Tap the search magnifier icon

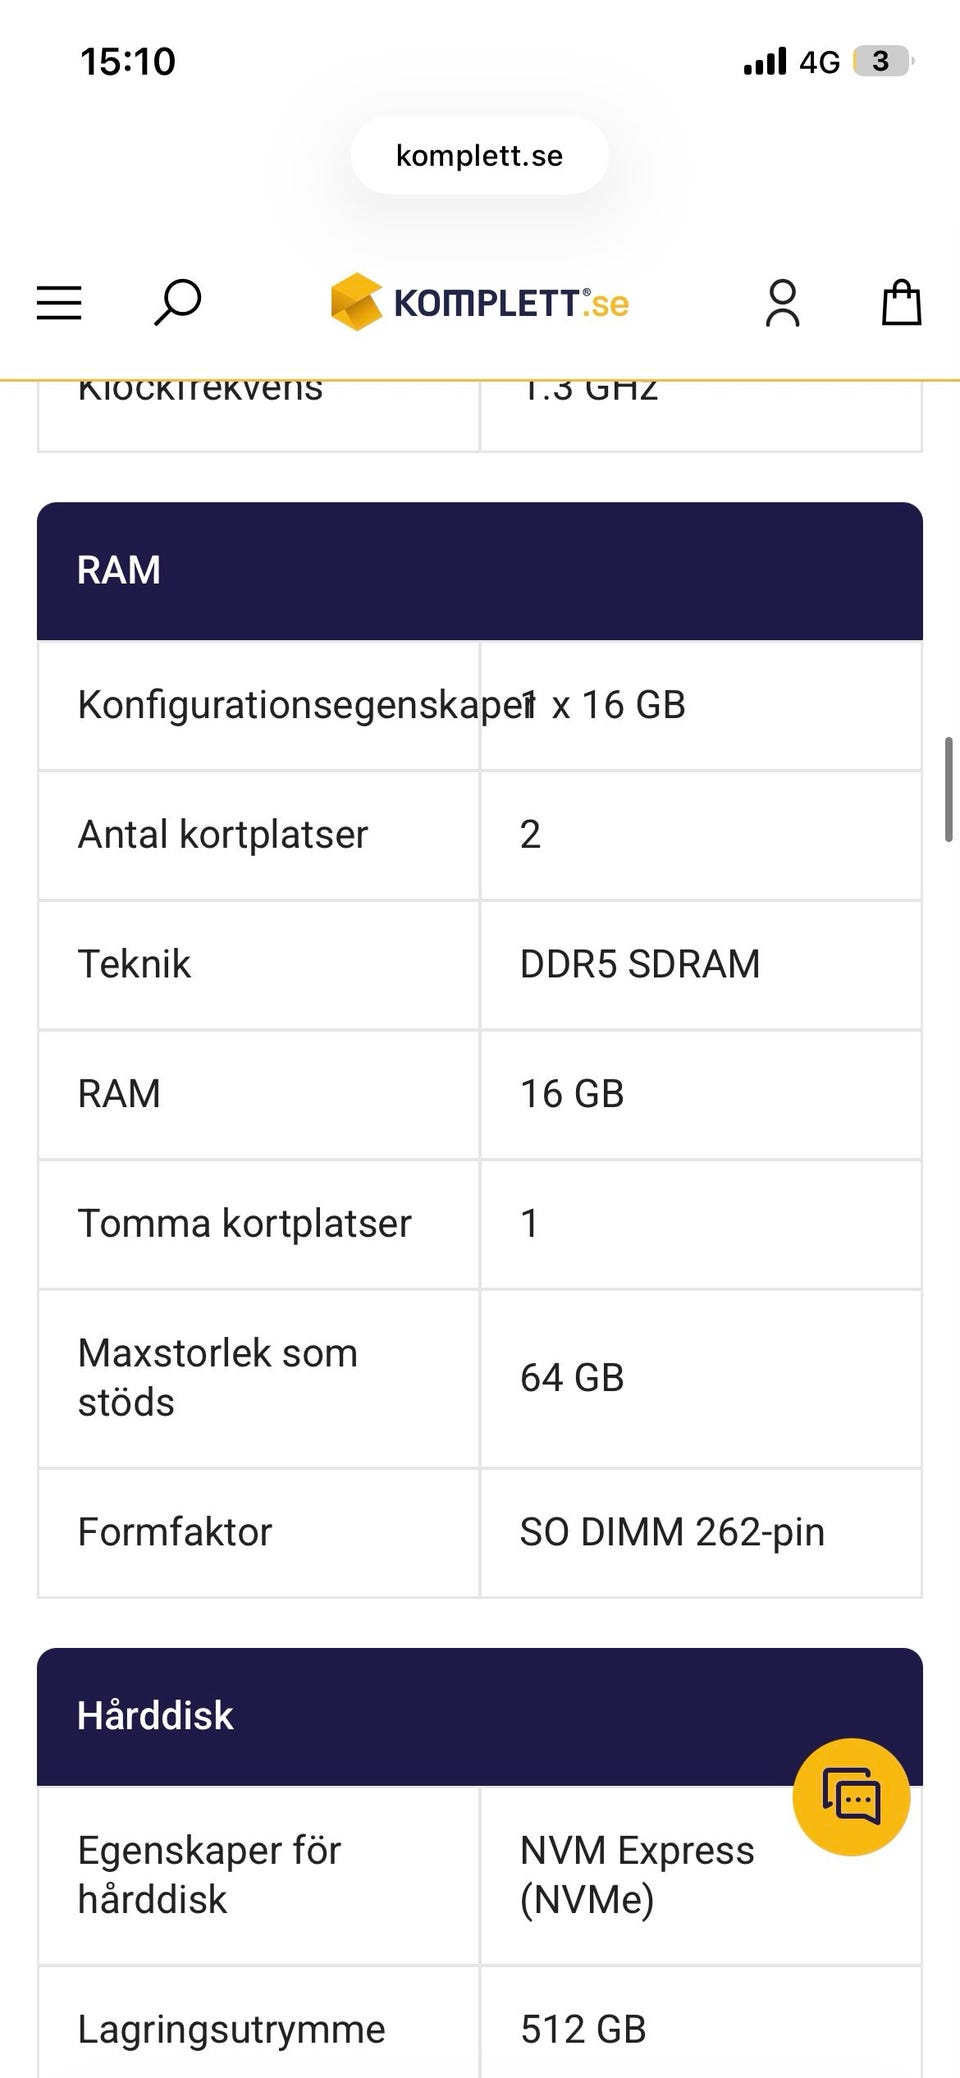pyautogui.click(x=178, y=302)
